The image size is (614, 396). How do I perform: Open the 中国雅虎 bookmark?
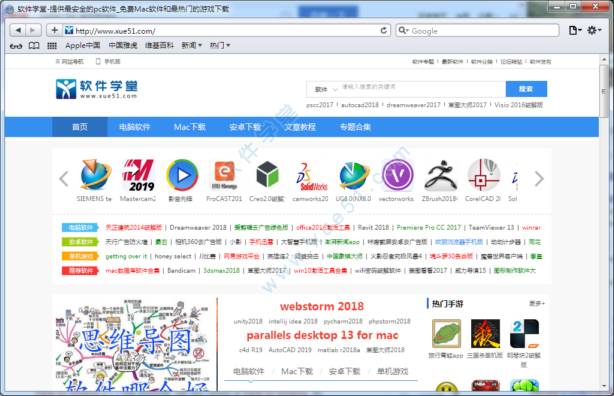[123, 45]
